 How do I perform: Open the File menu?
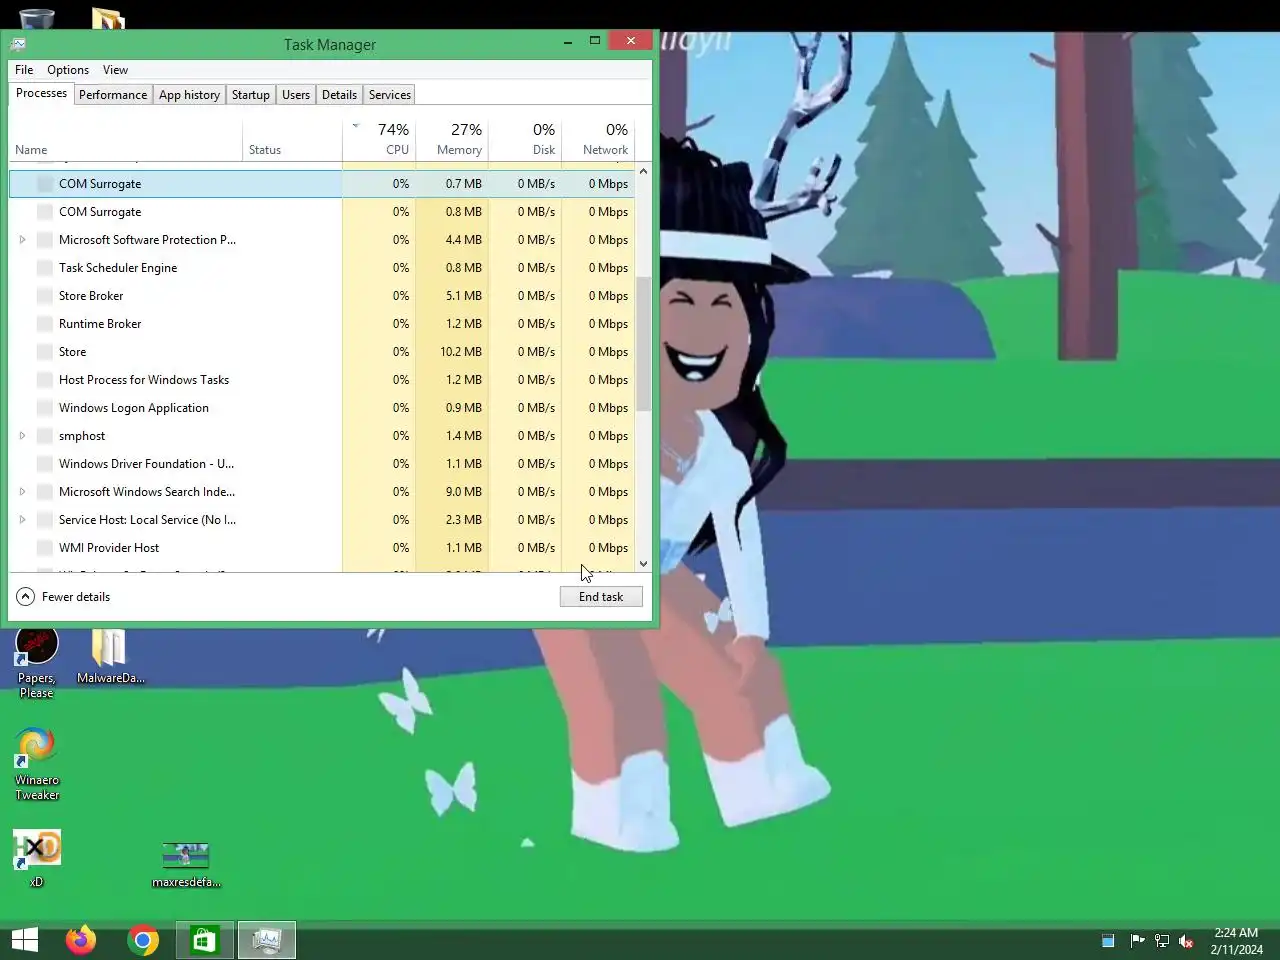coord(24,70)
